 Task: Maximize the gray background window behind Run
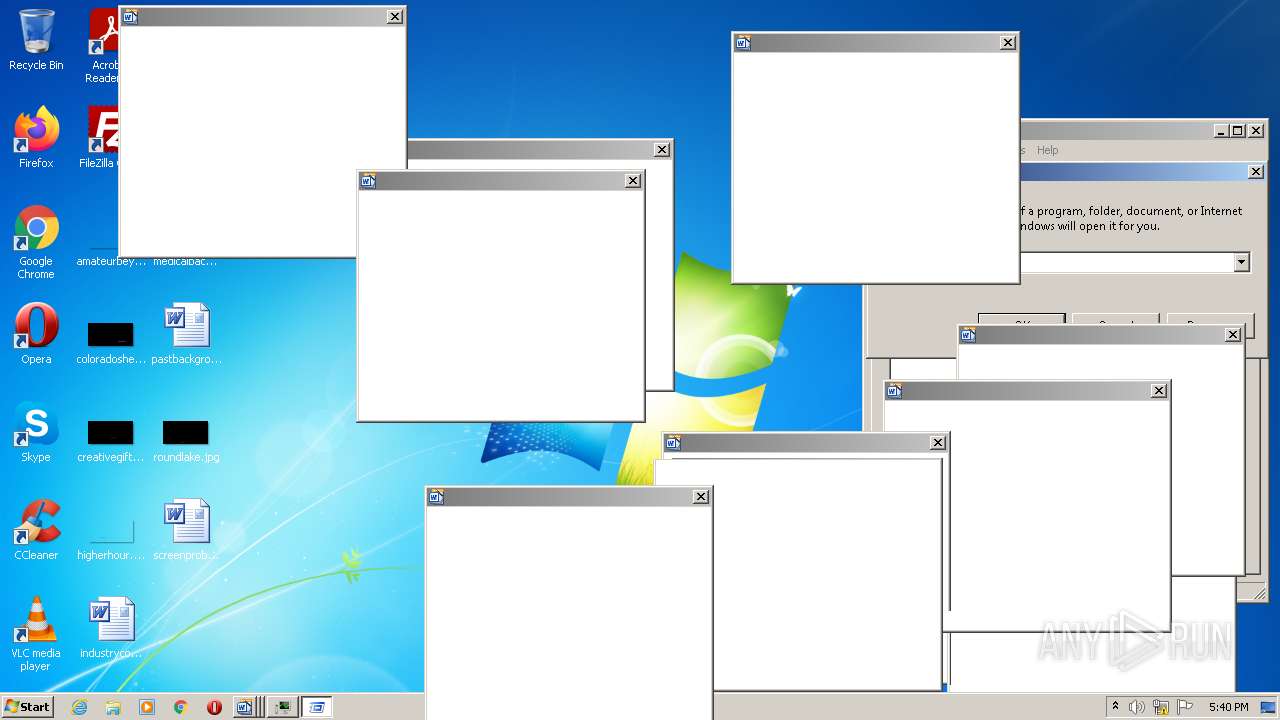[x=1238, y=131]
